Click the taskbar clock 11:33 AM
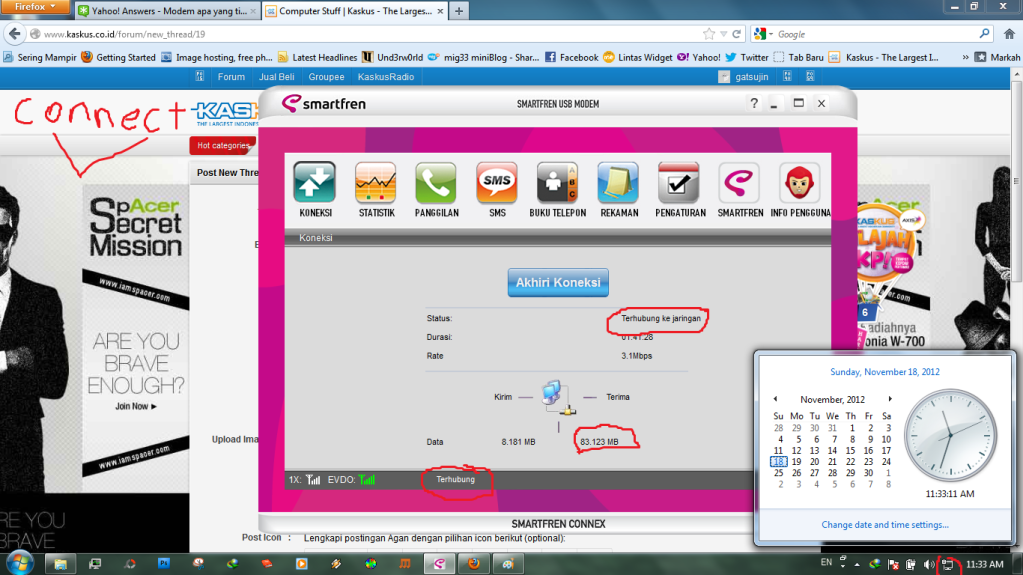This screenshot has height=575, width=1023. (x=984, y=564)
